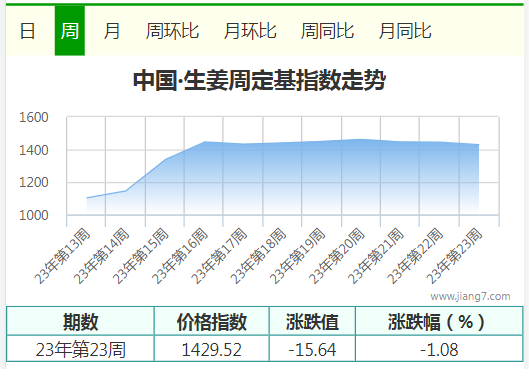Click the chart title 中国·生姜周定基指数走势
The width and height of the screenshot is (529, 369).
259,80
